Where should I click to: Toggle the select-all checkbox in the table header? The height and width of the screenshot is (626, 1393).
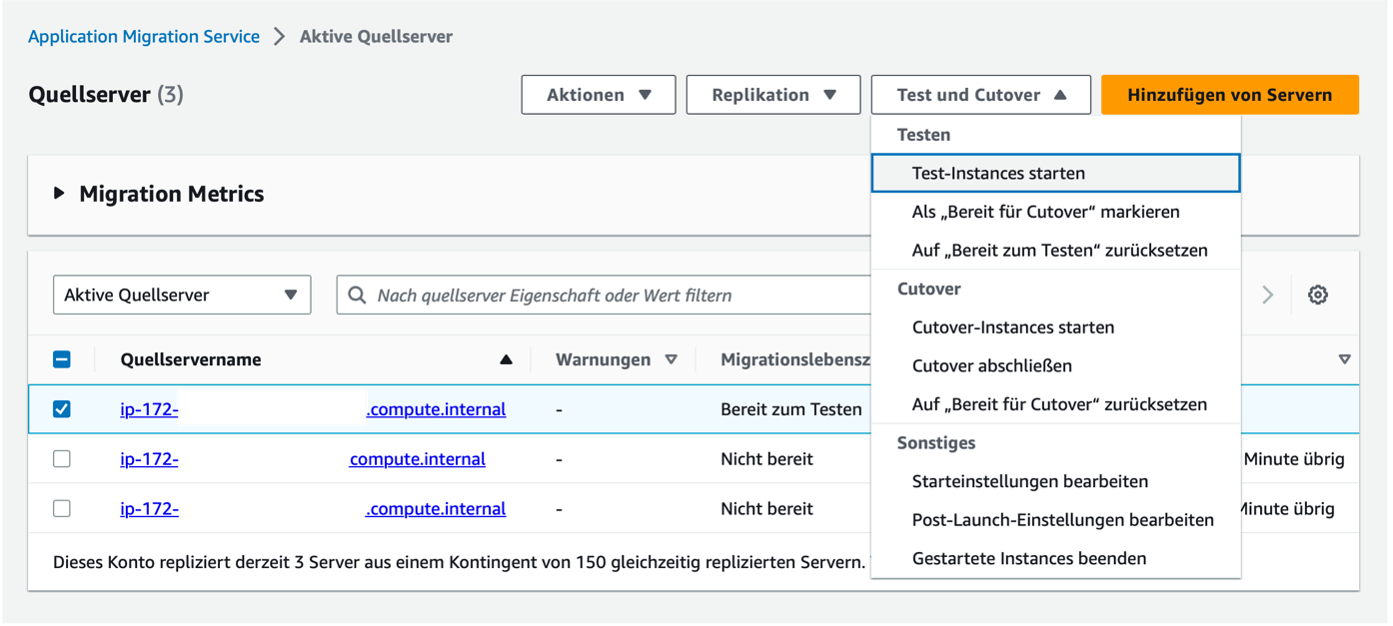(x=61, y=358)
